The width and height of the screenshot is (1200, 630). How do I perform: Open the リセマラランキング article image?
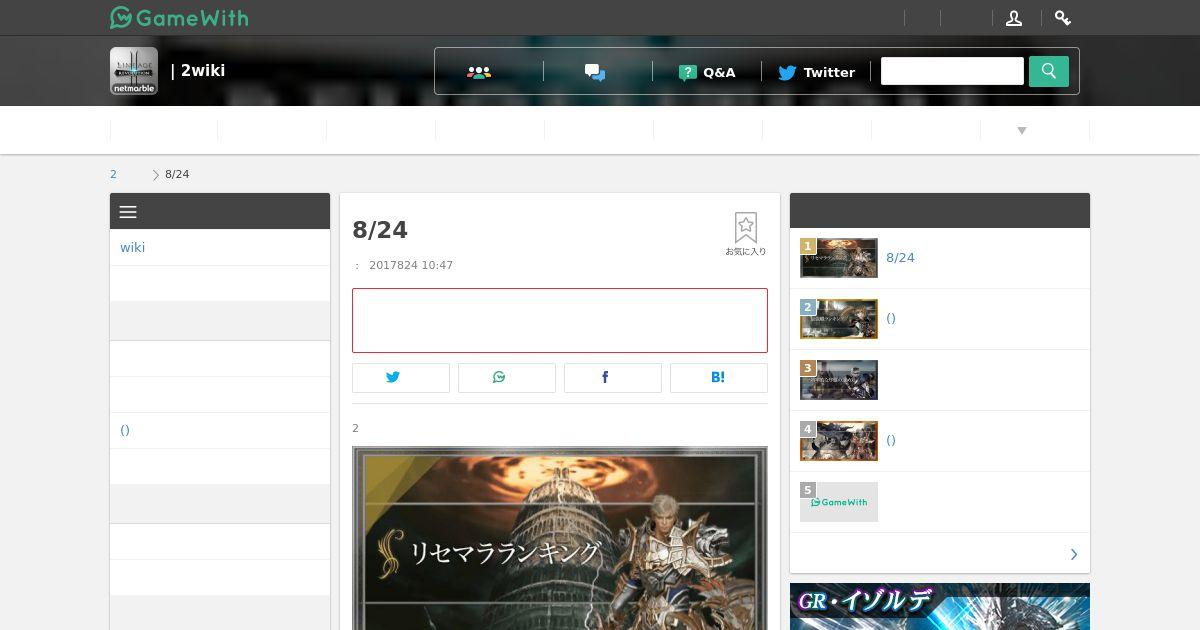[x=560, y=538]
